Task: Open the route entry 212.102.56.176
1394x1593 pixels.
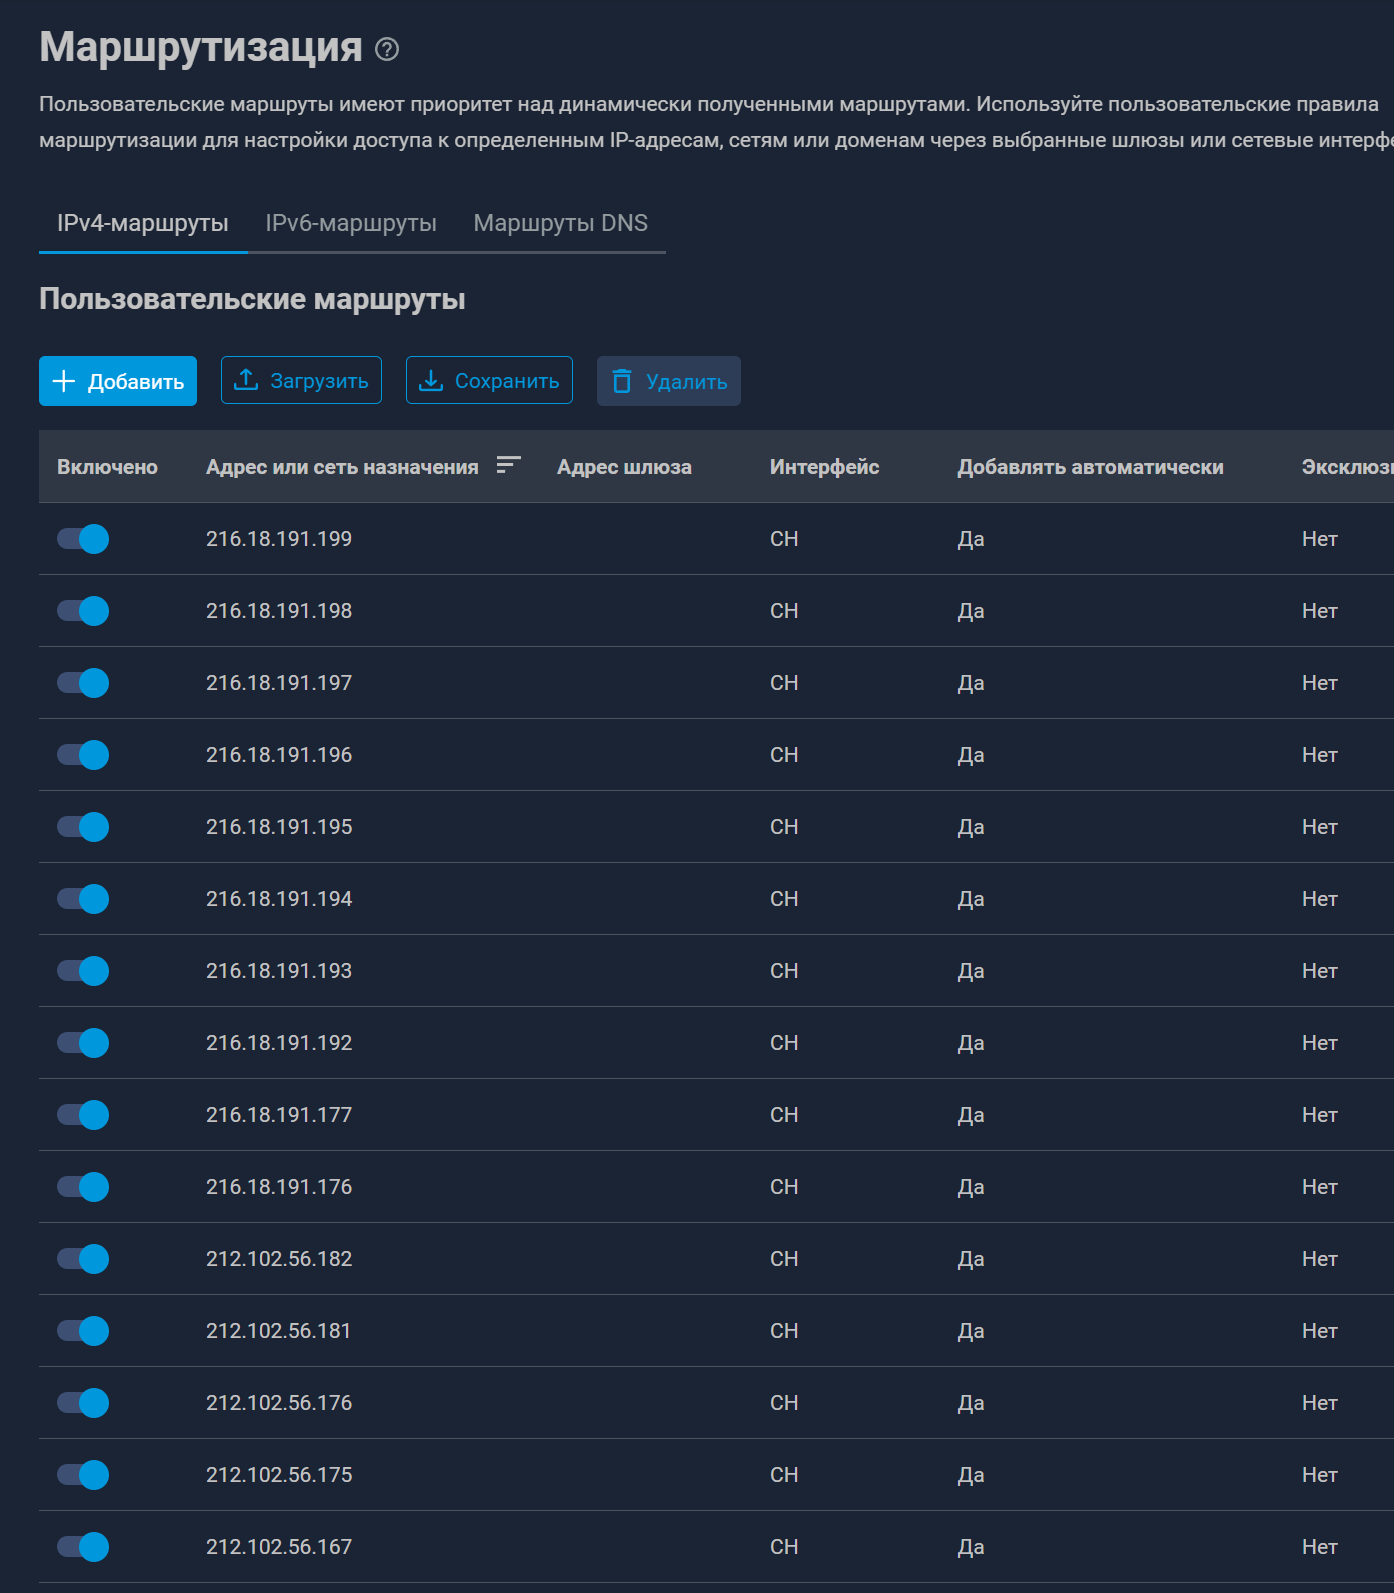Action: [279, 1403]
